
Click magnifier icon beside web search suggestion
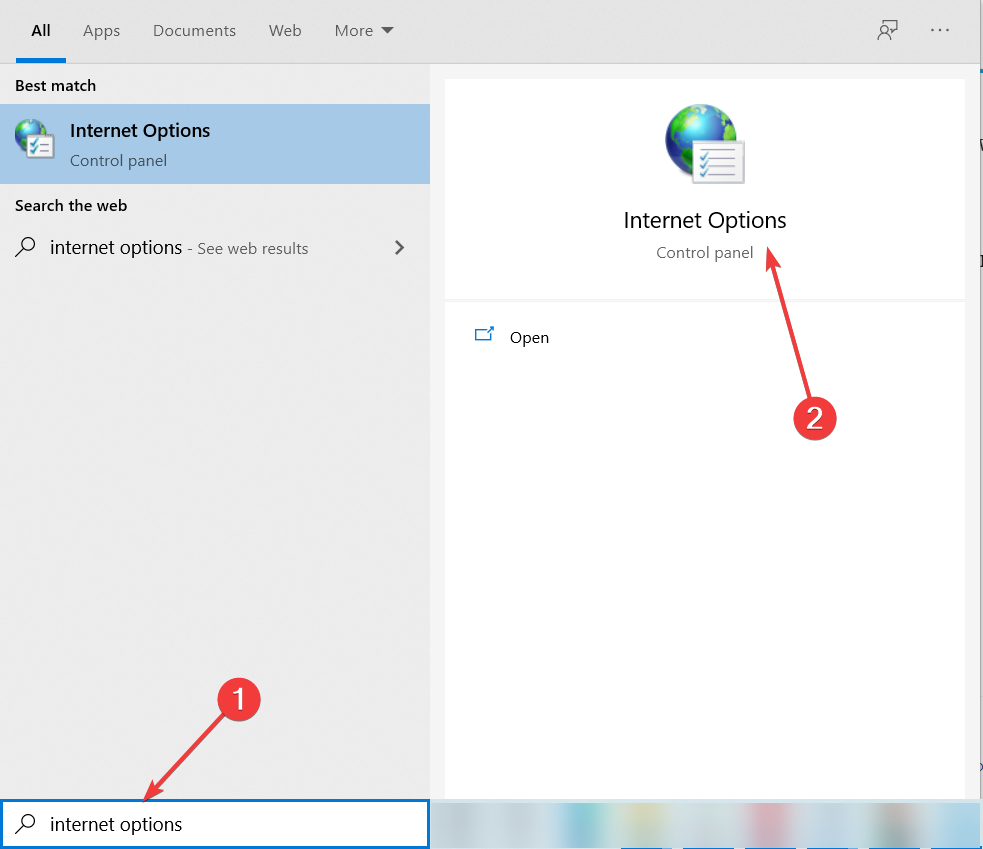pyautogui.click(x=25, y=247)
